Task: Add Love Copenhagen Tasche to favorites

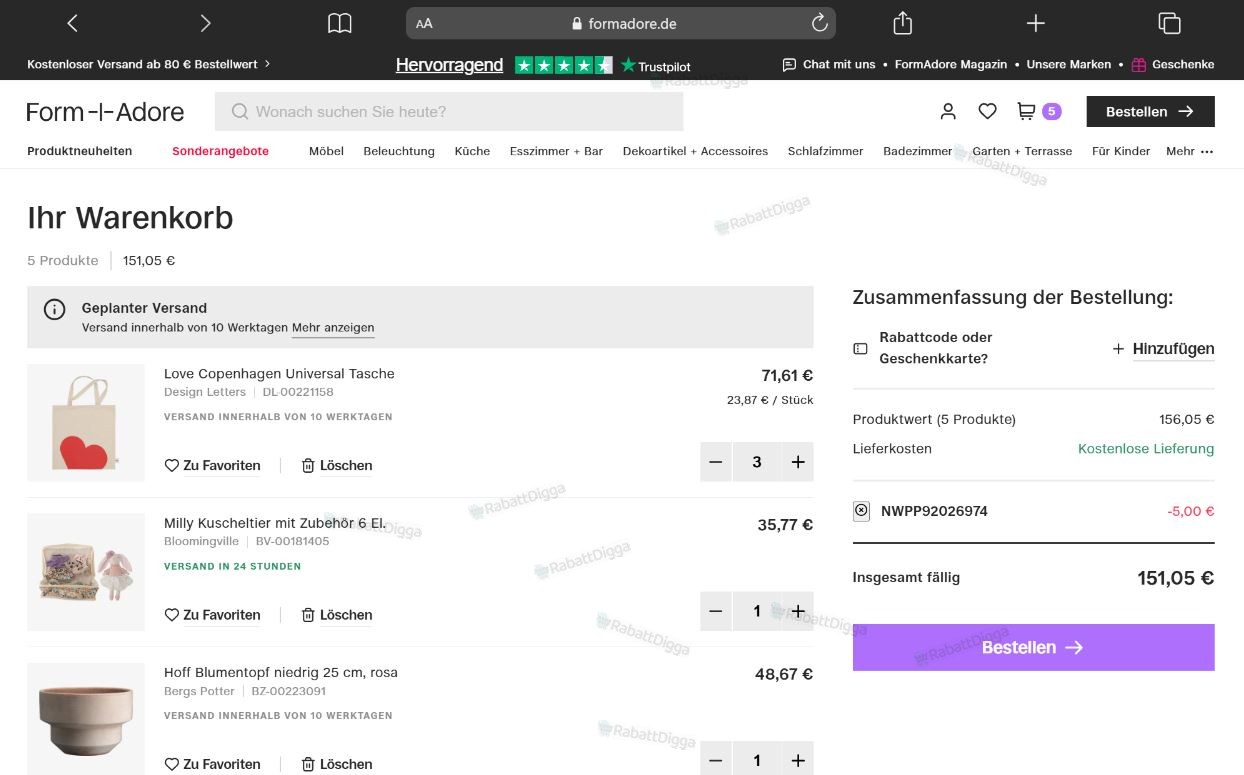Action: tap(212, 466)
